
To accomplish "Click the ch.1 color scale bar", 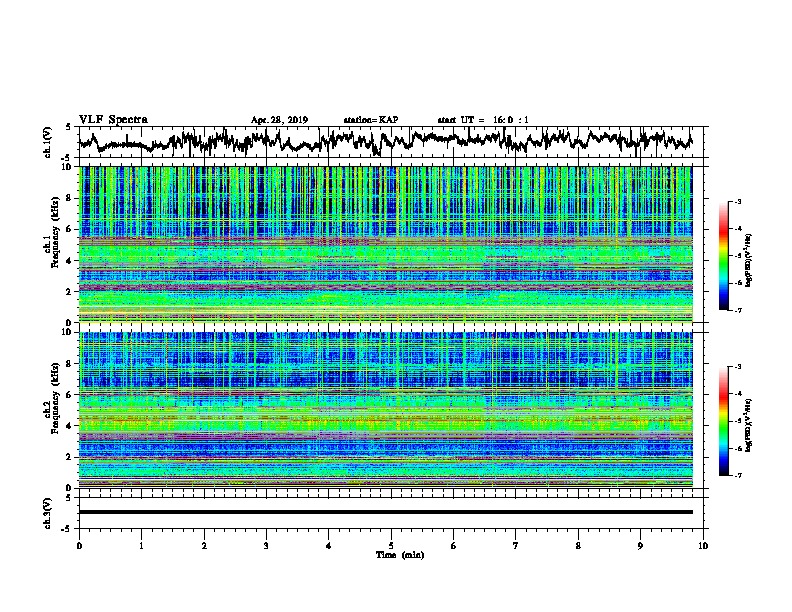I will click(723, 256).
